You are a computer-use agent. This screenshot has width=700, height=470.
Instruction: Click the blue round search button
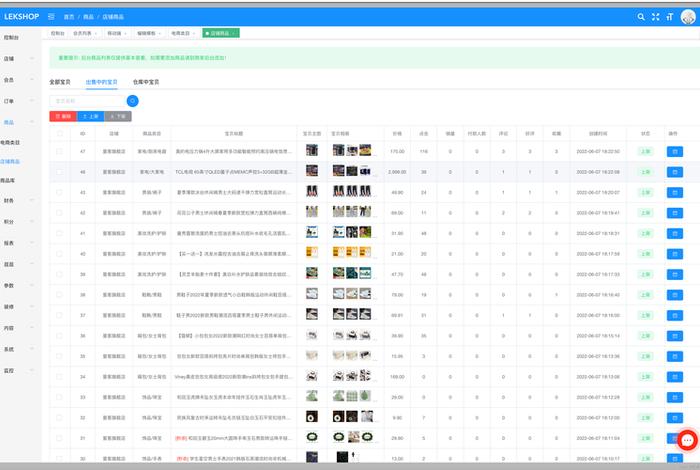[x=132, y=100]
